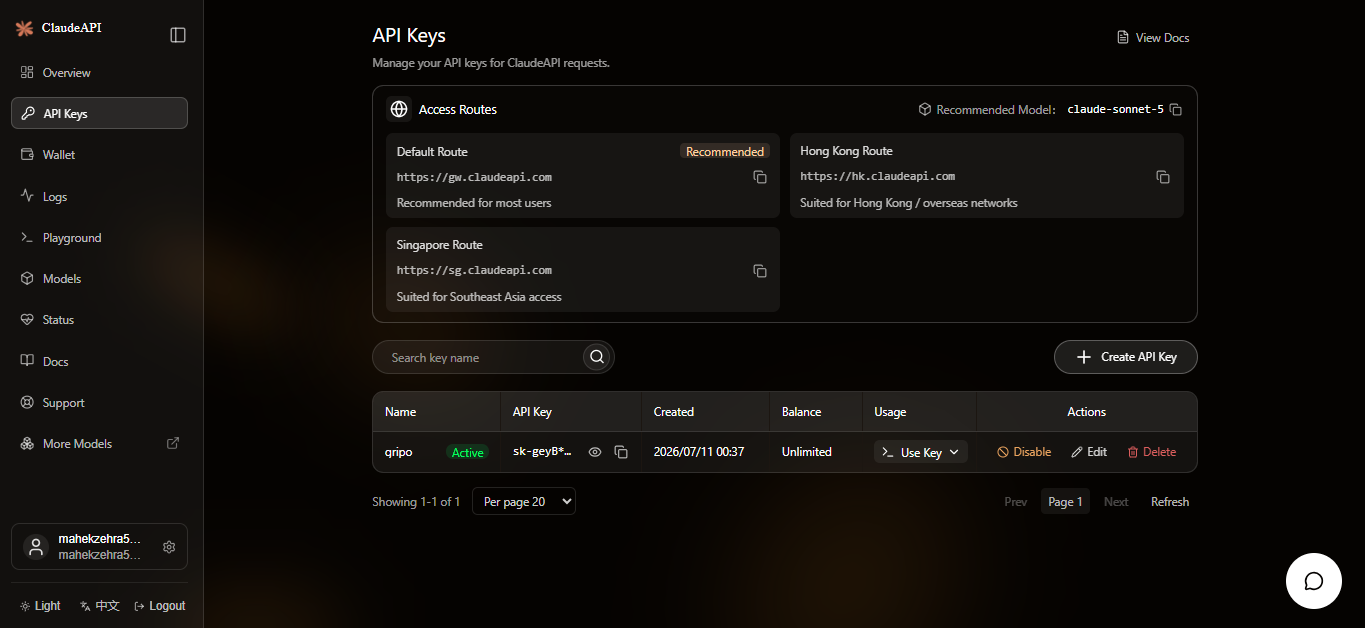Click the https://hk.claudeapi.com URL text
The width and height of the screenshot is (1365, 628).
[x=878, y=176]
